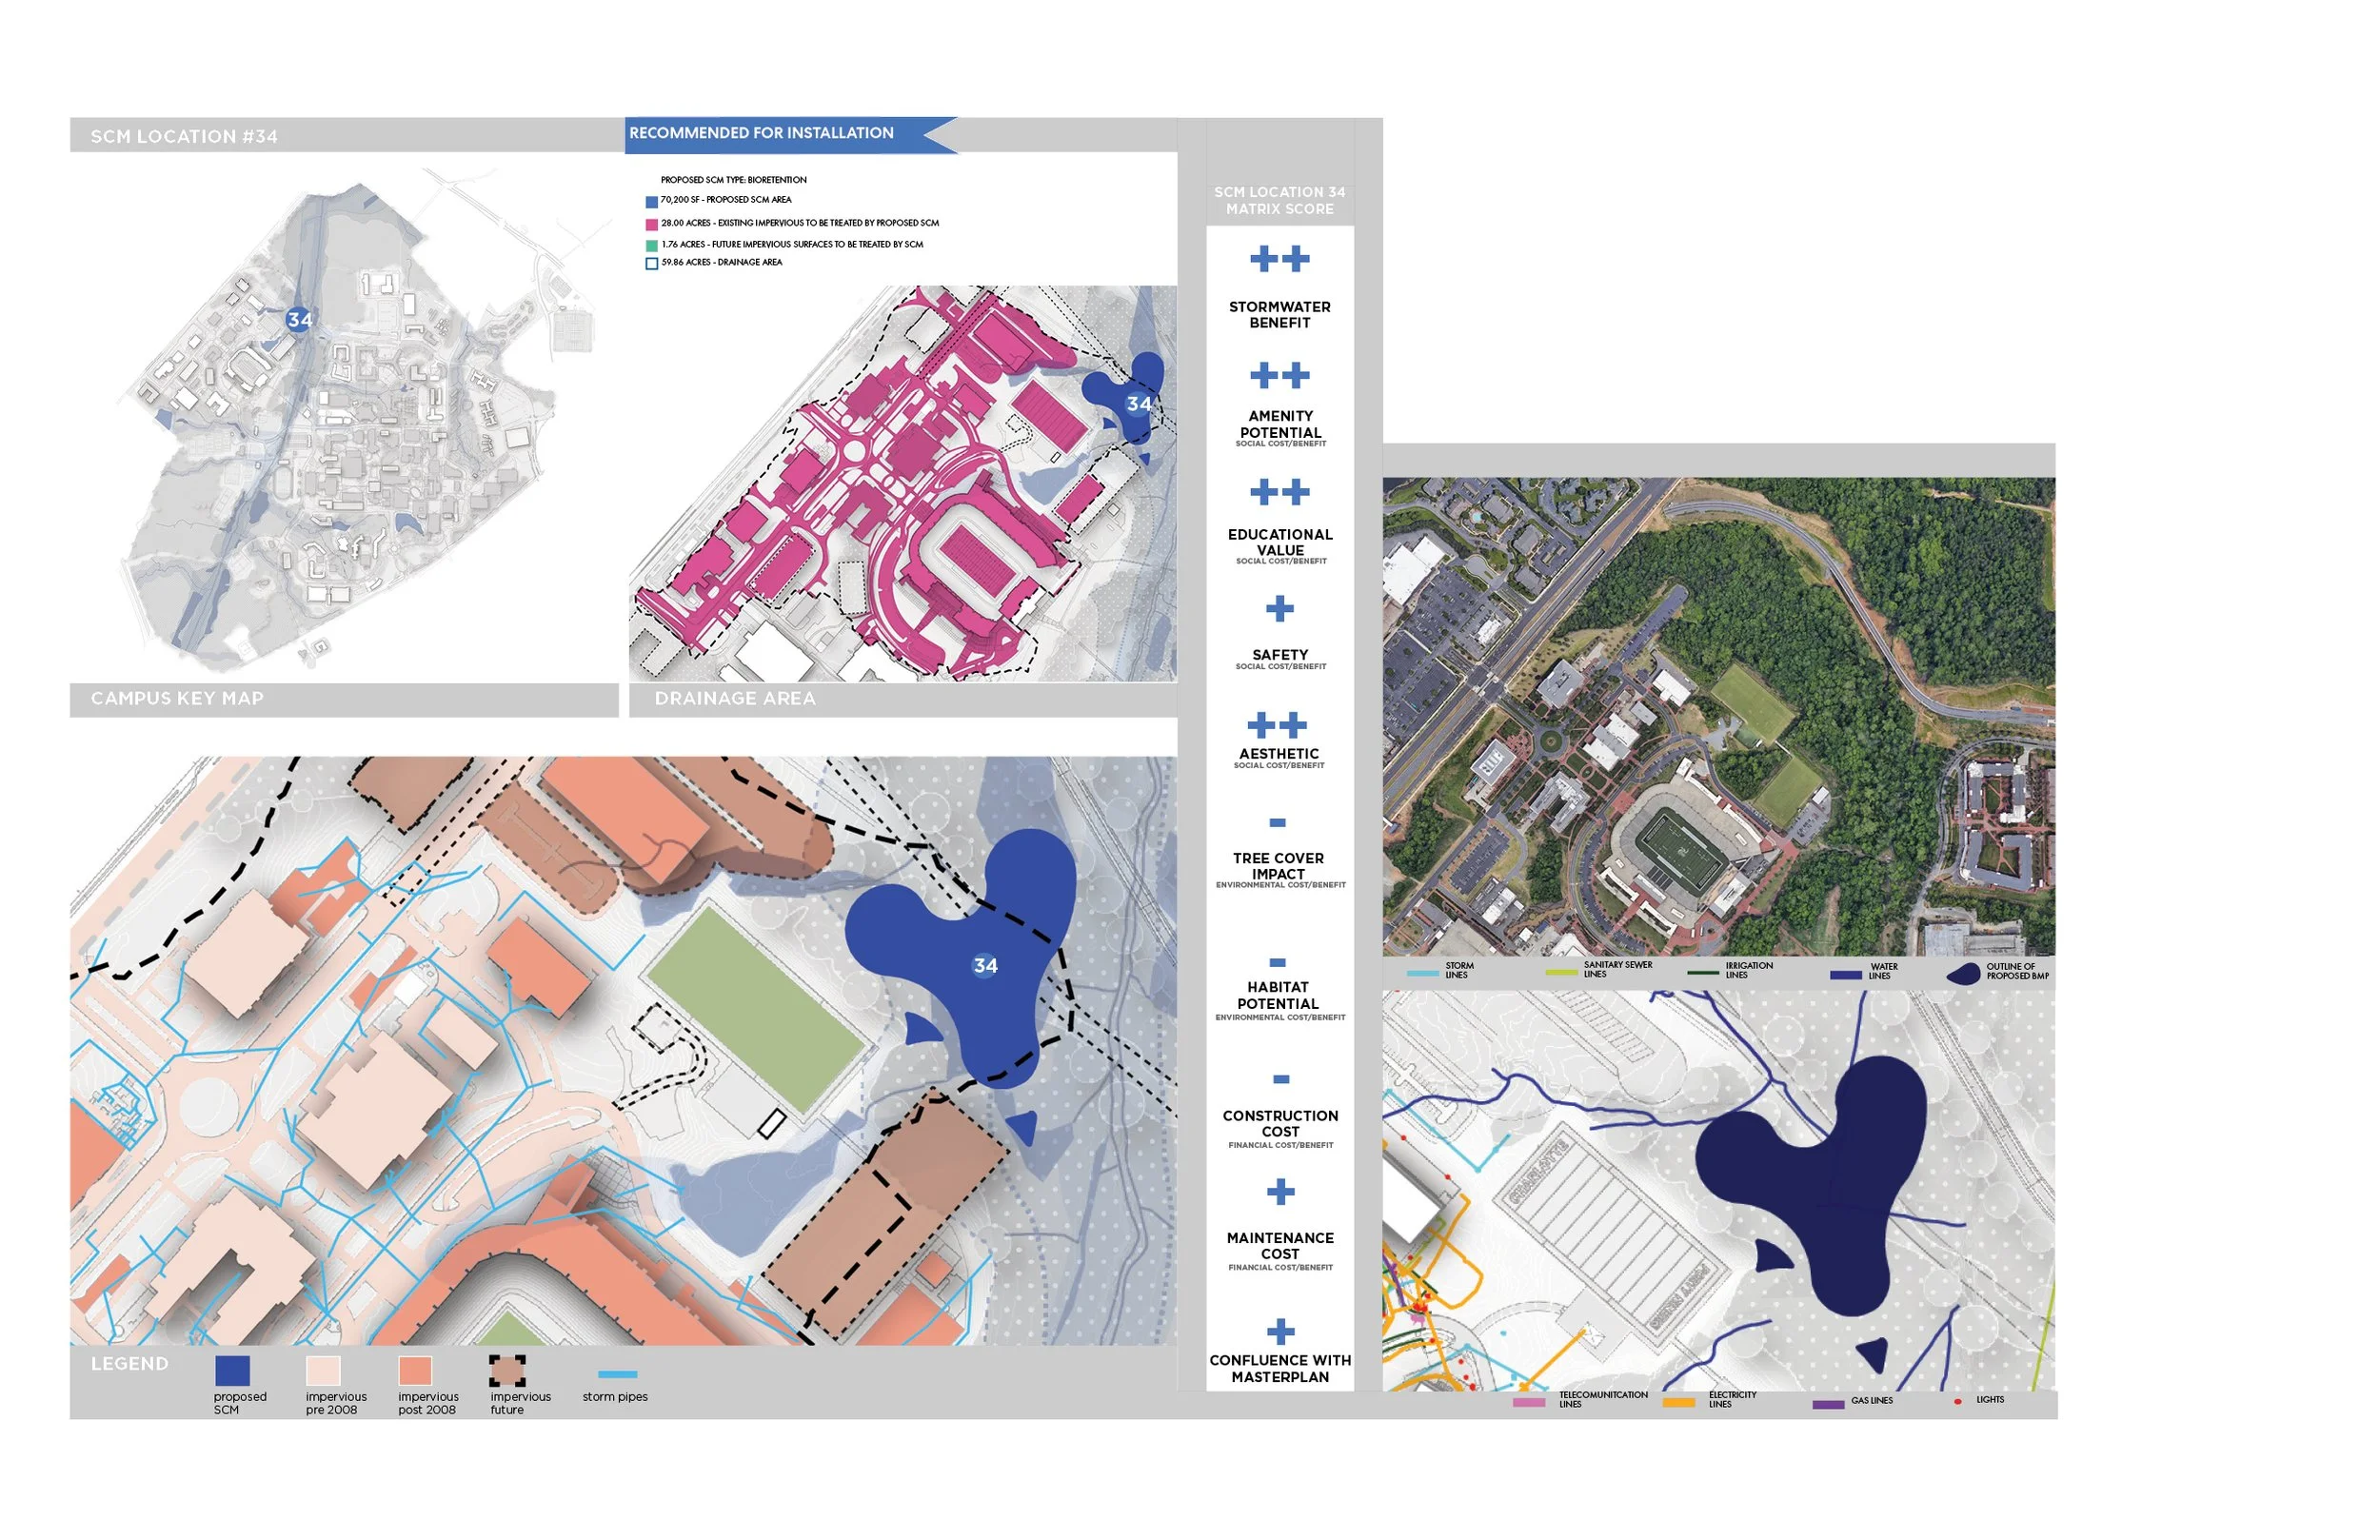
Task: Click the impervious post 2008 legend swatch
Action: pos(415,1369)
